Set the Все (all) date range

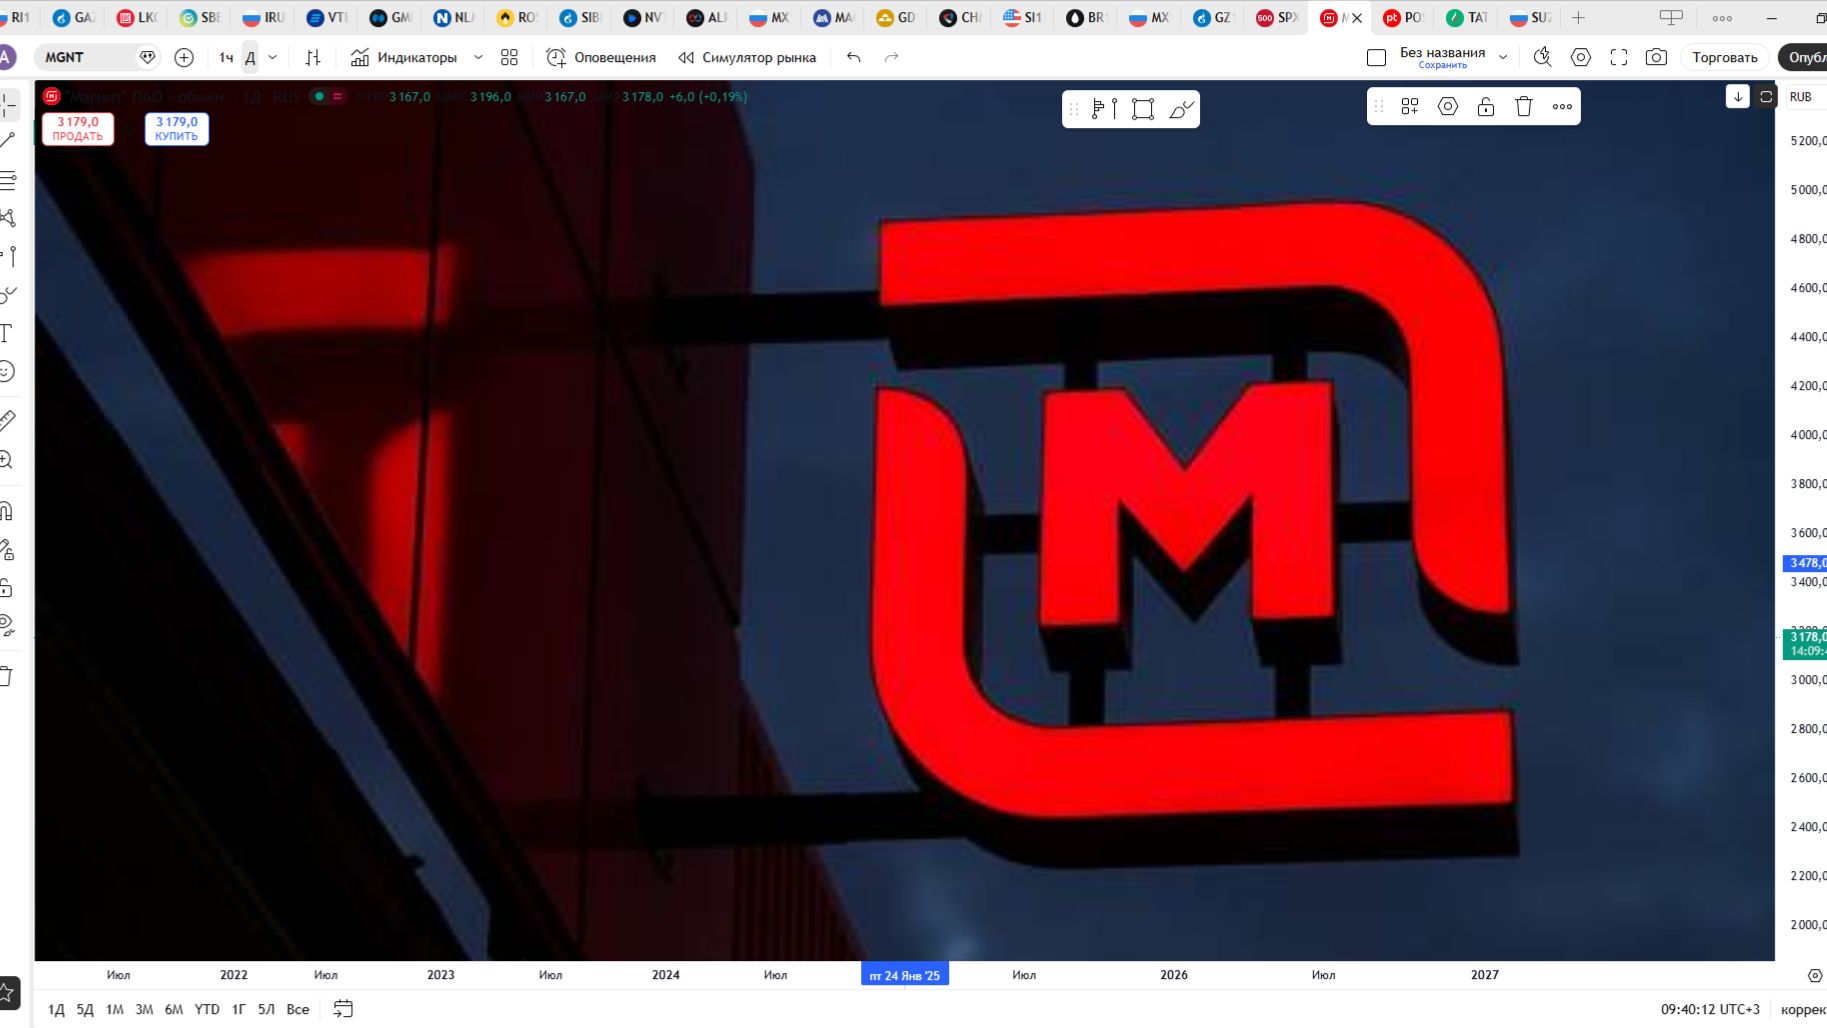(x=298, y=1009)
